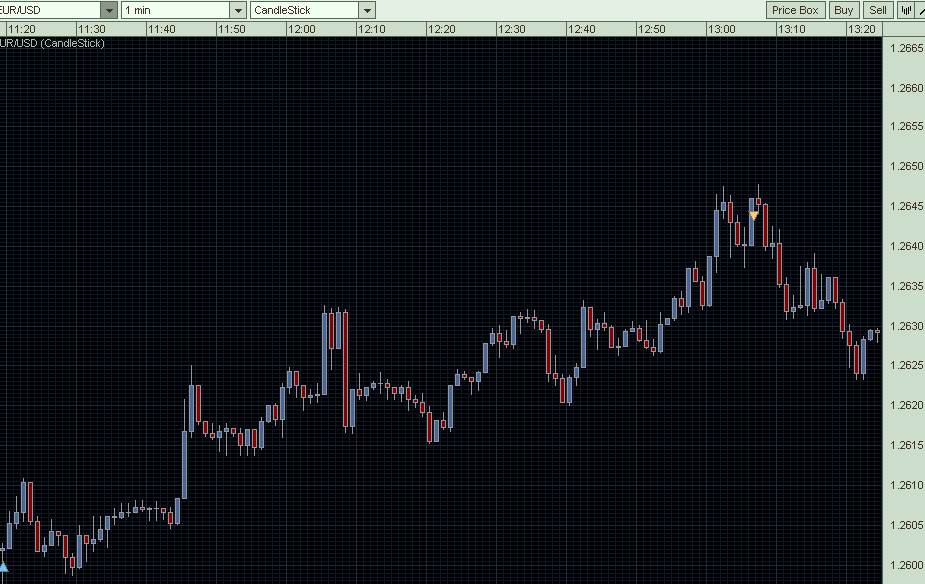Click the EUR/USD symbol field
The width and height of the screenshot is (925, 584).
[x=50, y=10]
